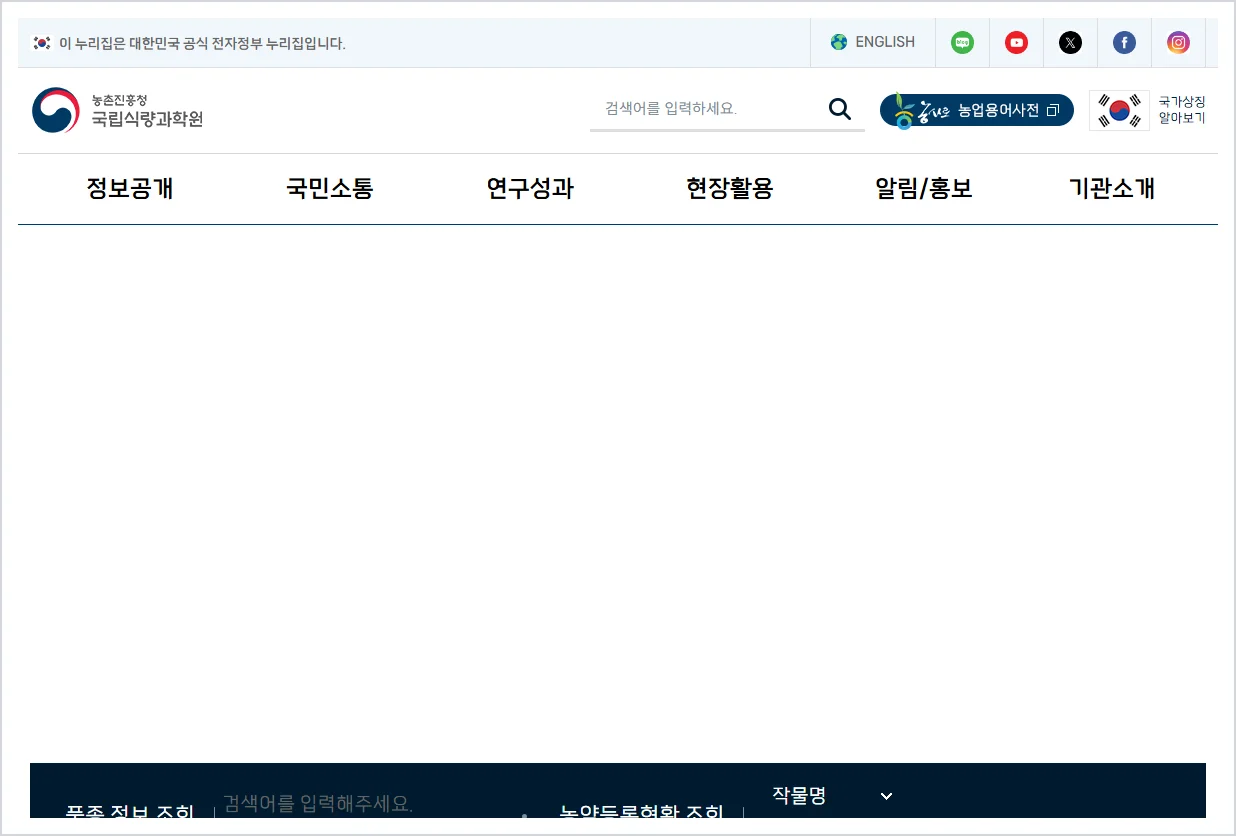1236x836 pixels.
Task: Open the 알림/홍보 menu
Action: pyautogui.click(x=924, y=188)
